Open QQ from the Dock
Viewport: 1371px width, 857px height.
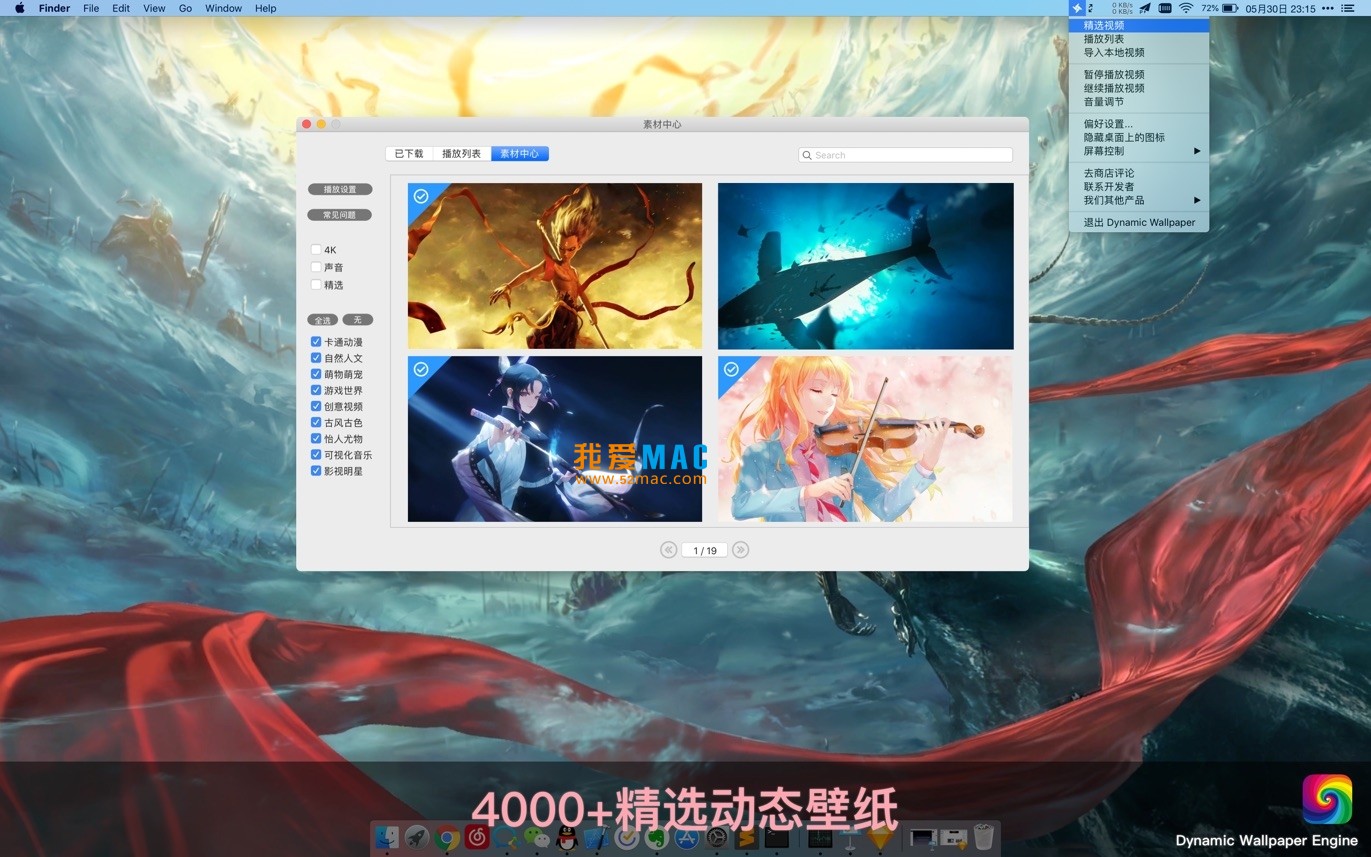click(565, 839)
